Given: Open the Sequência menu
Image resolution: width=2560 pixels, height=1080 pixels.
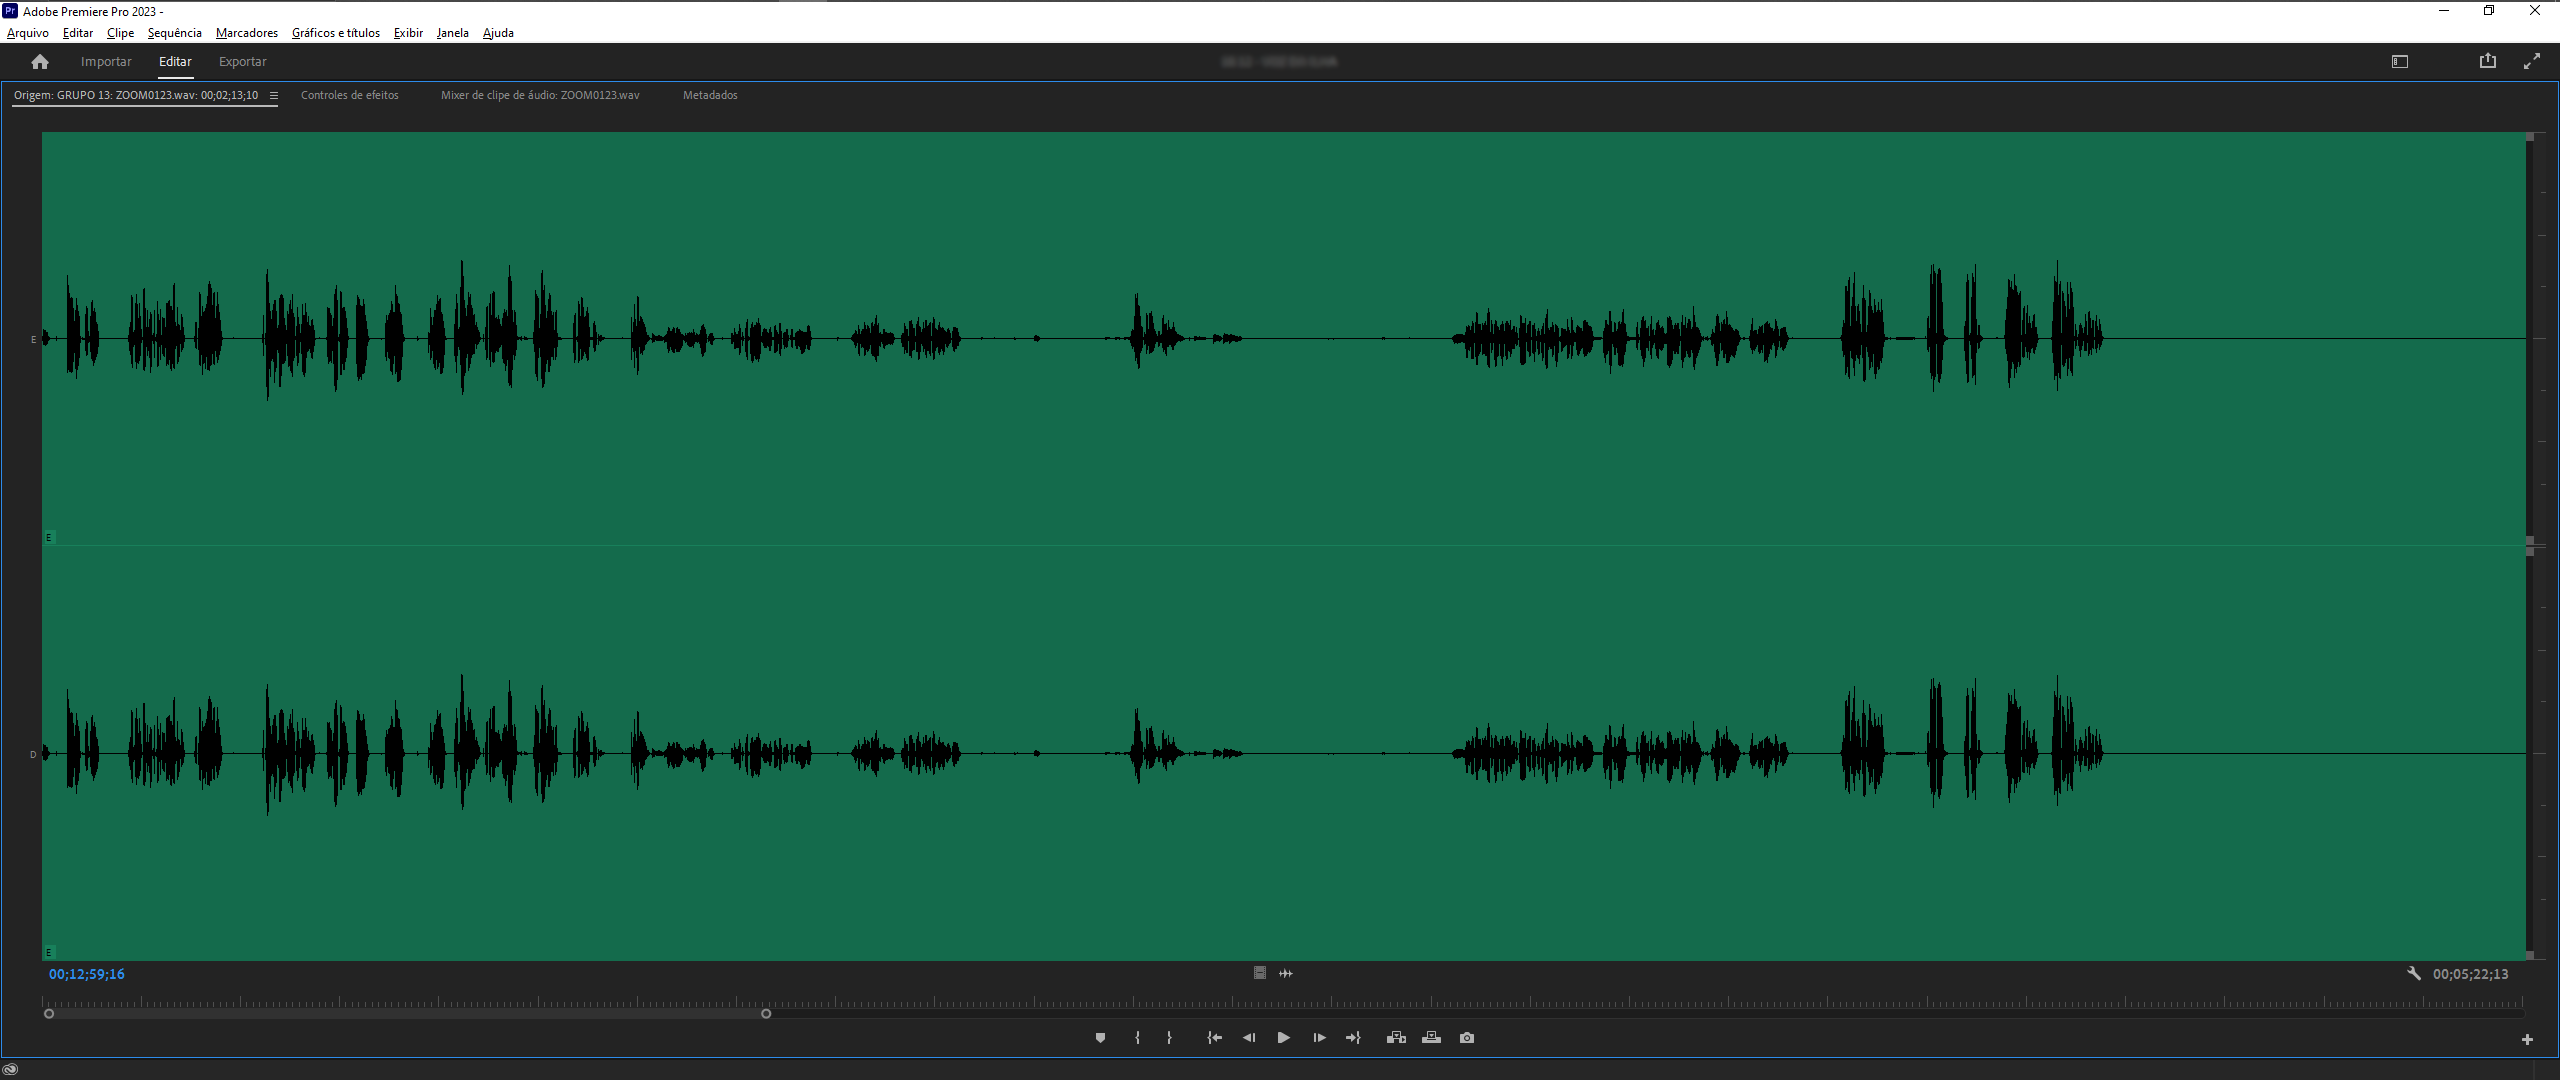Looking at the screenshot, I should pos(175,33).
